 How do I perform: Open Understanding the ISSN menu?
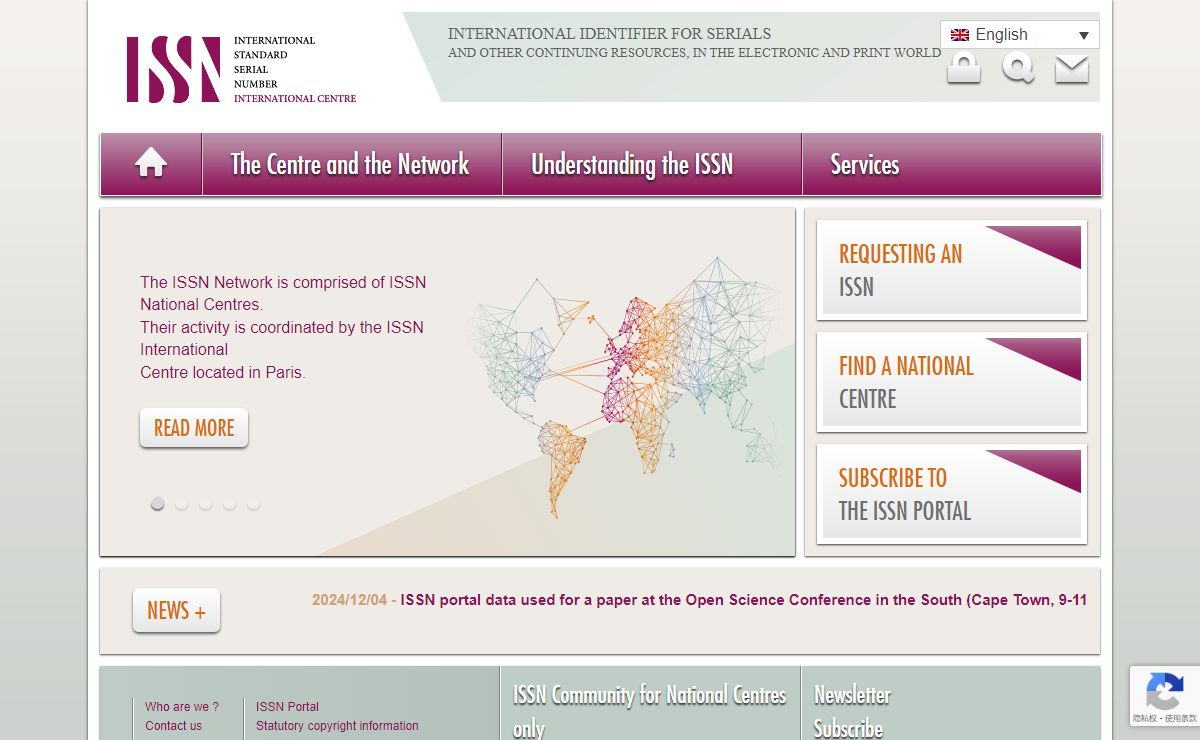coord(652,164)
